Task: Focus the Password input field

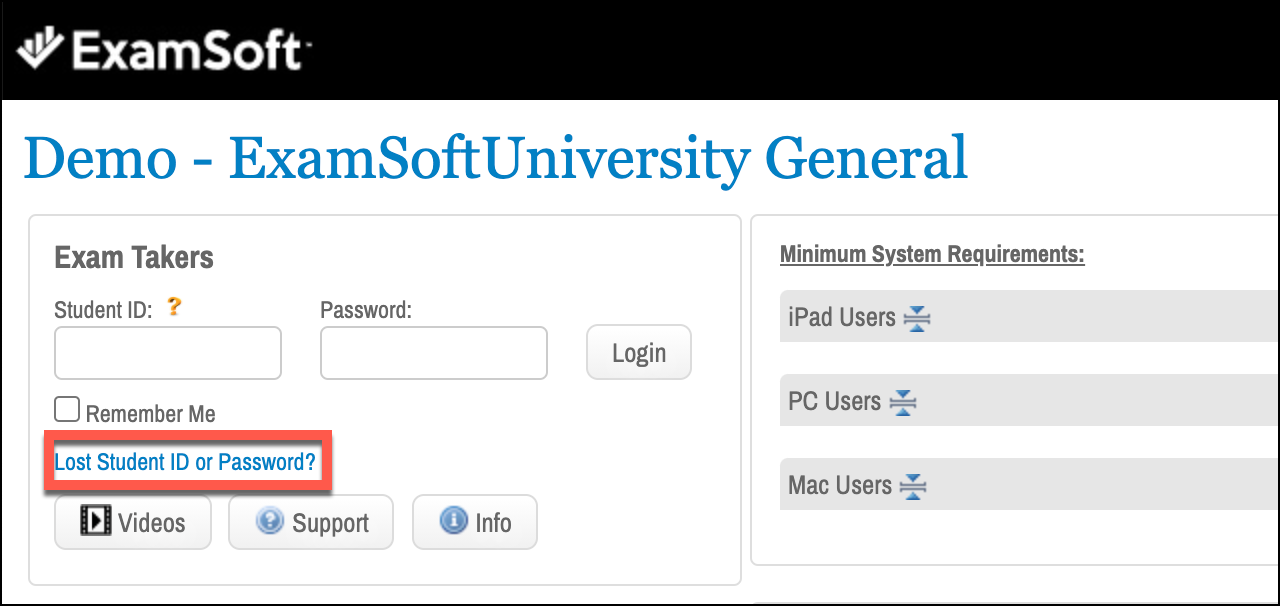Action: coord(434,353)
